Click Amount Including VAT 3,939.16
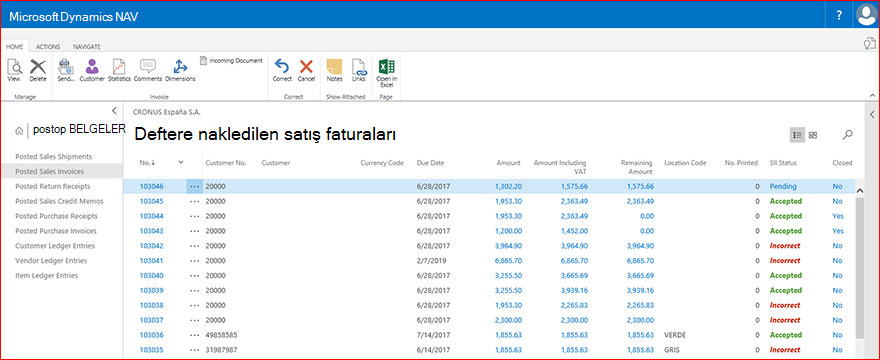This screenshot has width=880, height=360. tap(574, 291)
